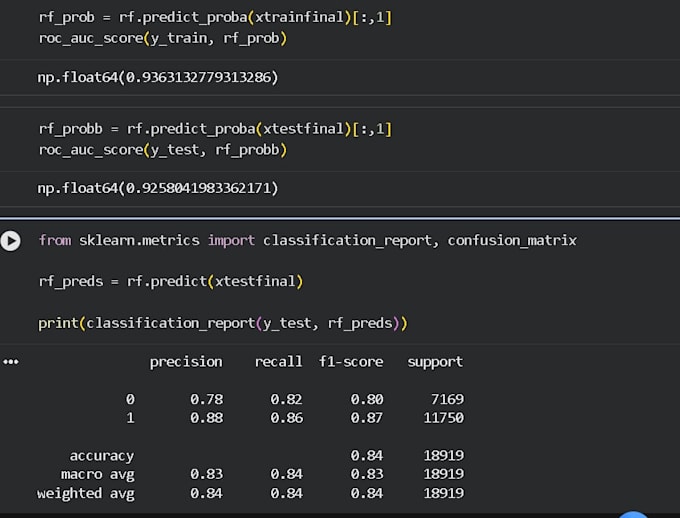Click the sklearn.metrics import line

tap(307, 240)
